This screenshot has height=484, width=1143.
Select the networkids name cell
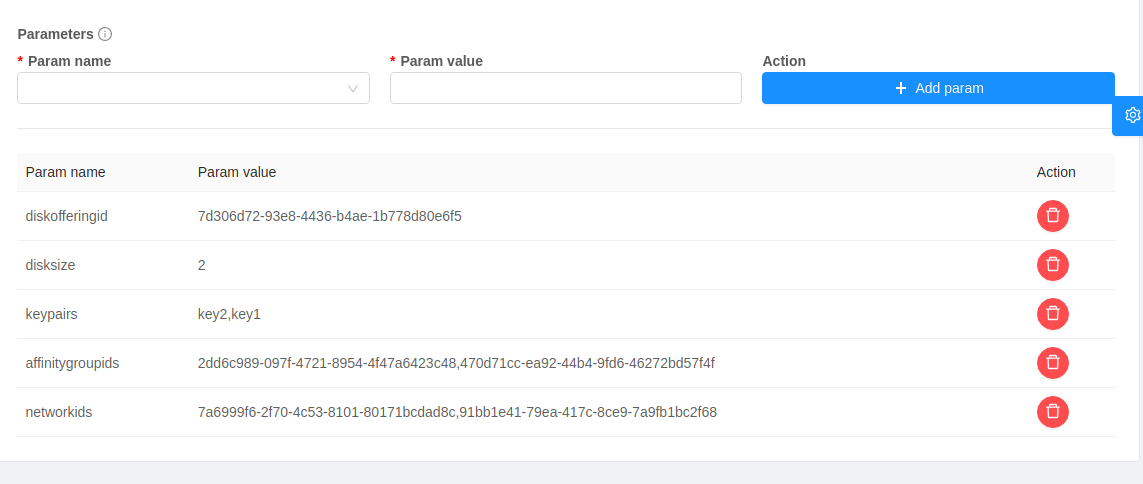(x=59, y=412)
